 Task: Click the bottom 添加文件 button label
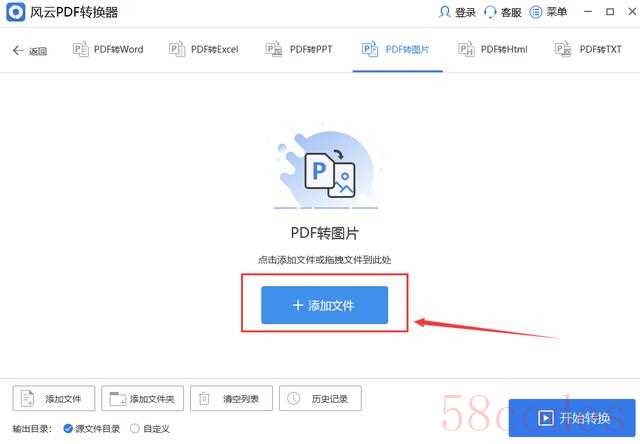click(x=63, y=399)
